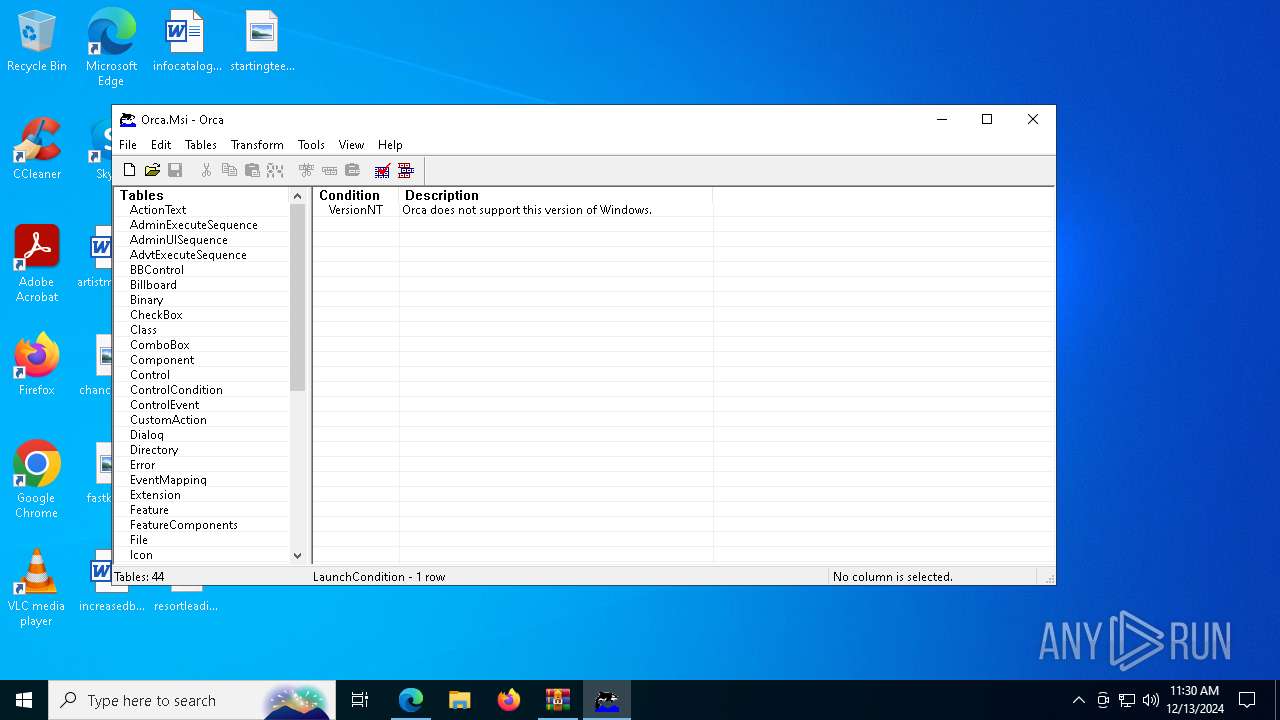
Task: Open File Explorer from the taskbar
Action: [x=460, y=700]
